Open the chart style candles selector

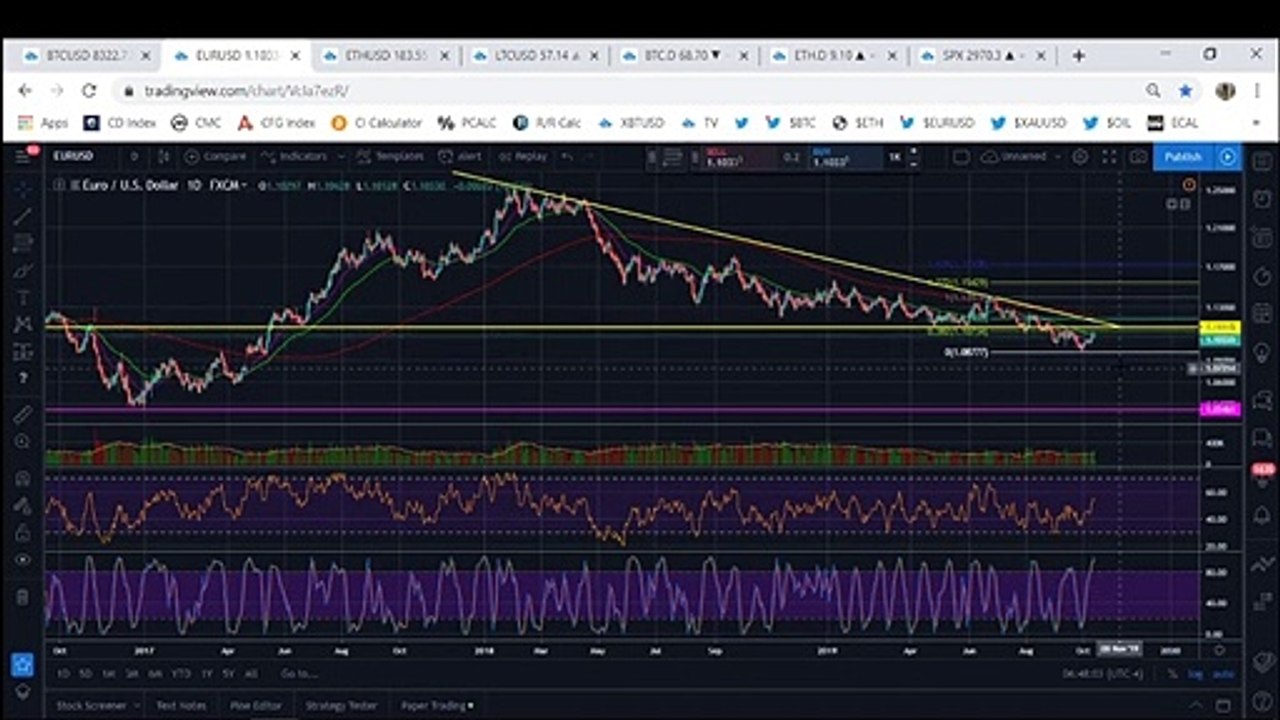pyautogui.click(x=164, y=157)
